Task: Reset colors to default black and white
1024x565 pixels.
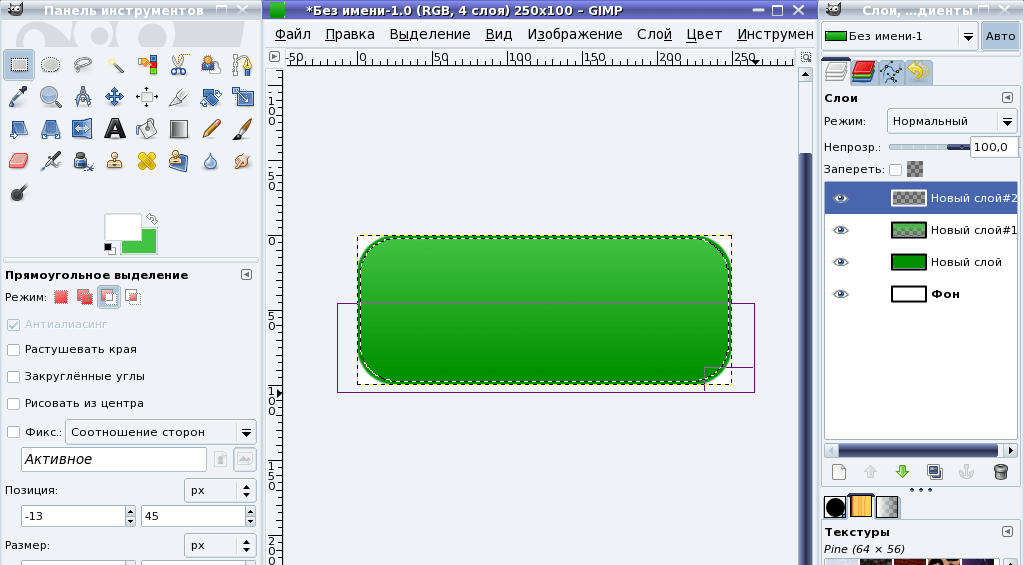Action: [x=110, y=248]
